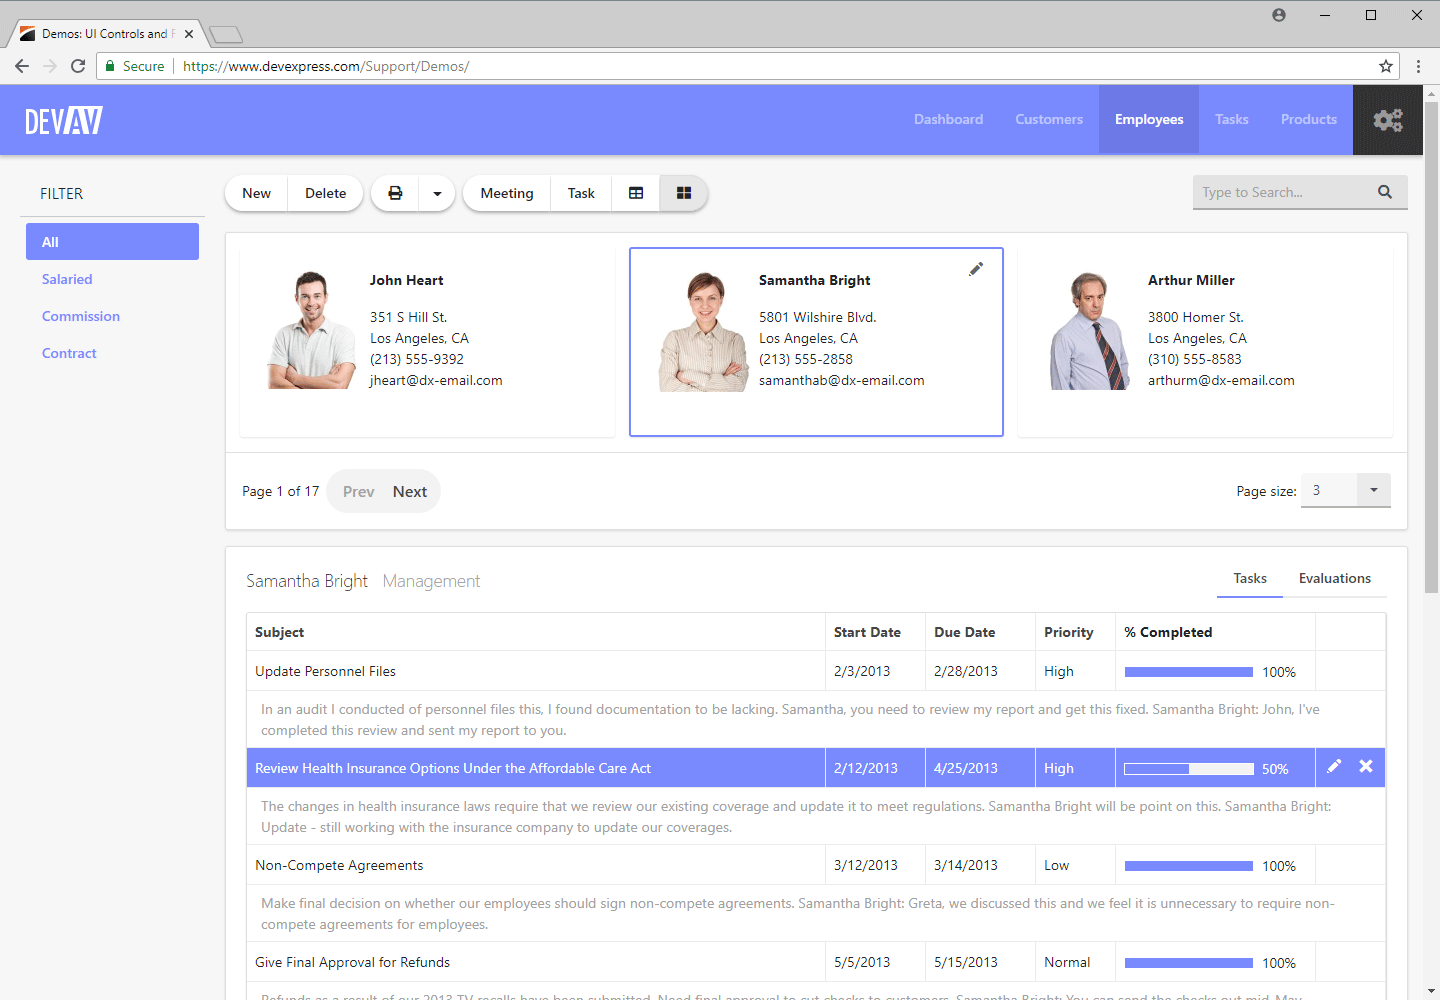The height and width of the screenshot is (1000, 1440).
Task: Delete the Health Insurance task via X icon
Action: tap(1366, 765)
